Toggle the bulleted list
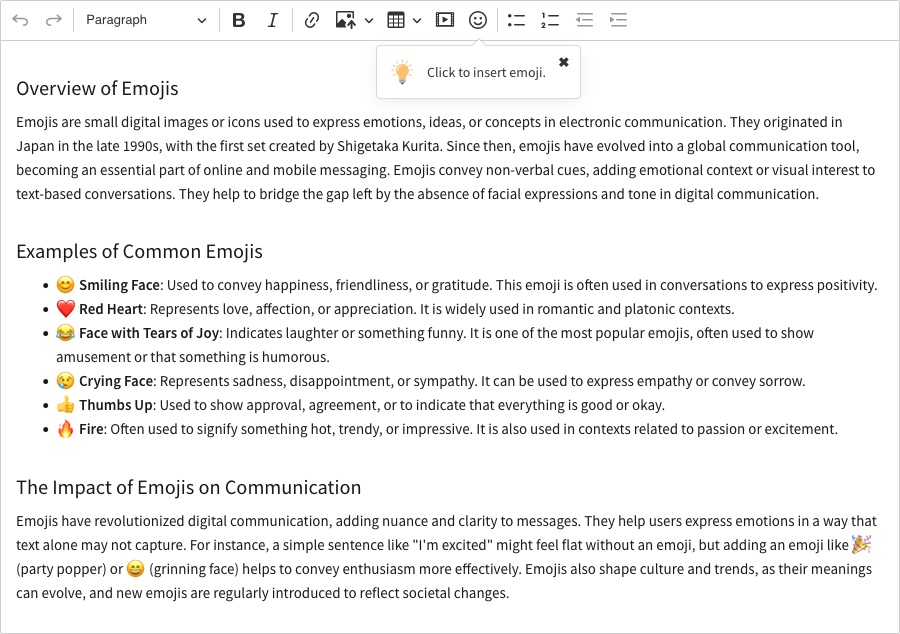Image resolution: width=900 pixels, height=634 pixels. [x=516, y=19]
